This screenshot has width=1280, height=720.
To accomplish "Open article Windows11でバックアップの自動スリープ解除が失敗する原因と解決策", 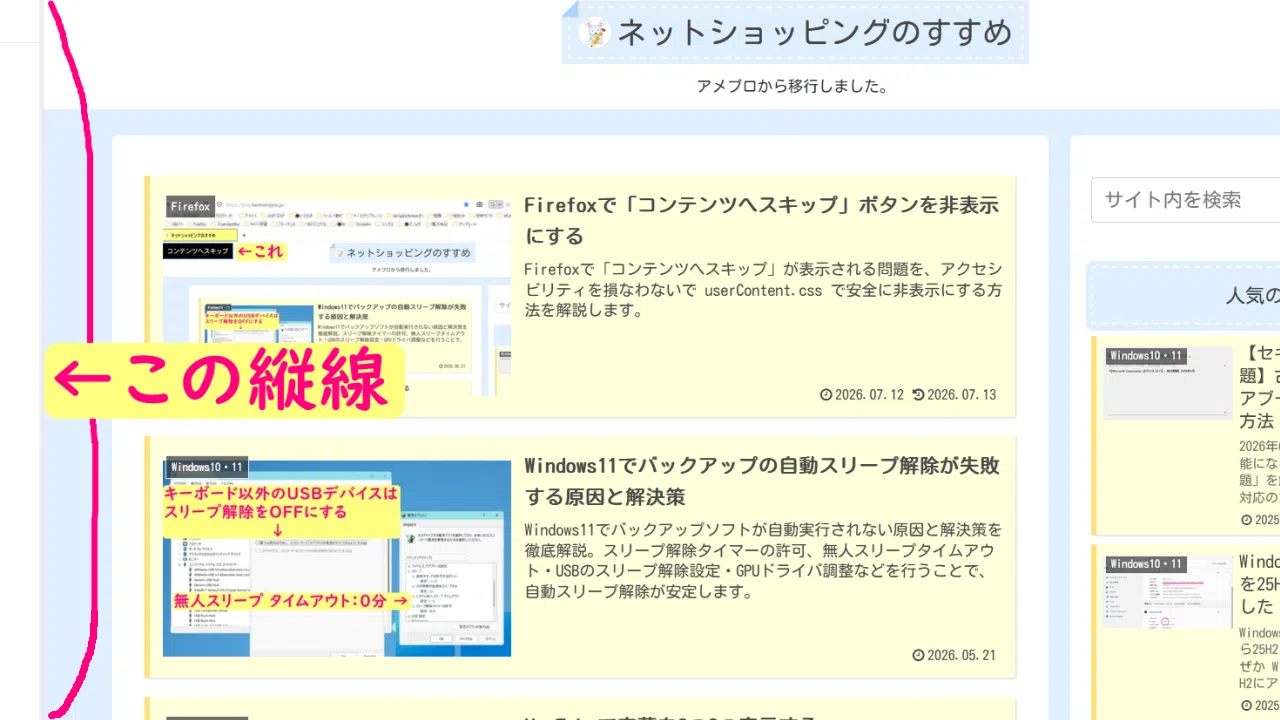I will (x=762, y=481).
